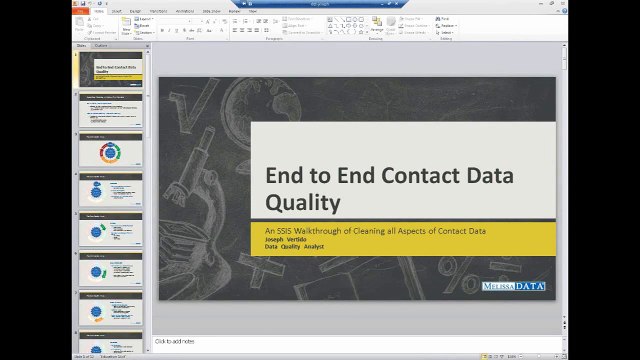The image size is (640, 360).
Task: Open the Change Case dropdown
Action: pos(209,30)
